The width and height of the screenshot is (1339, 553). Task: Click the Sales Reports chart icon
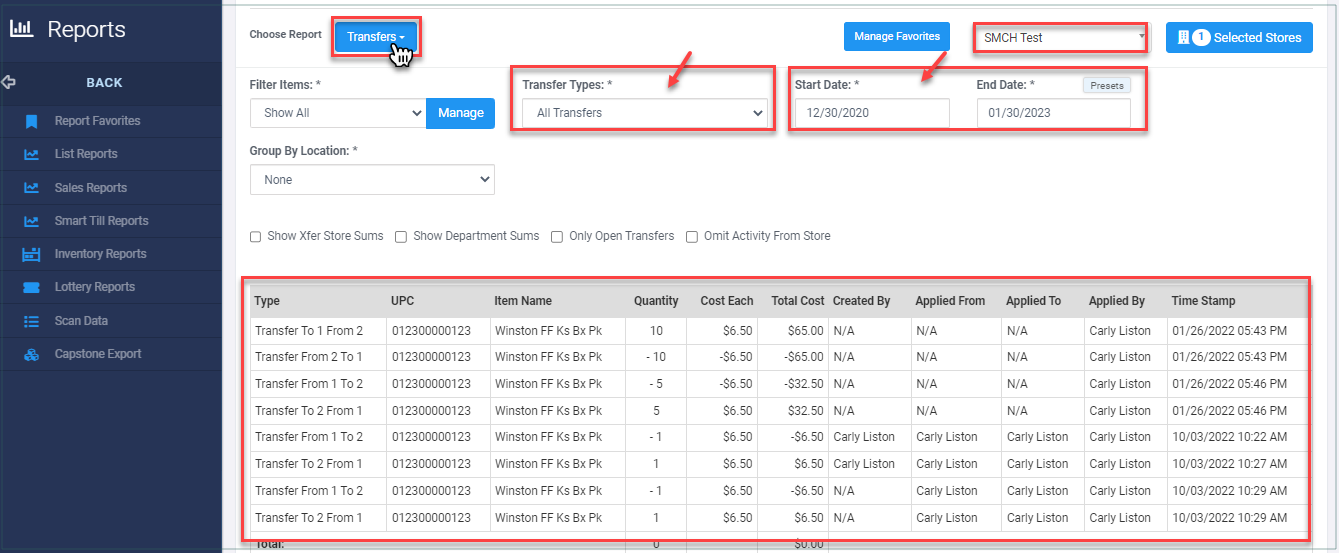[x=31, y=188]
